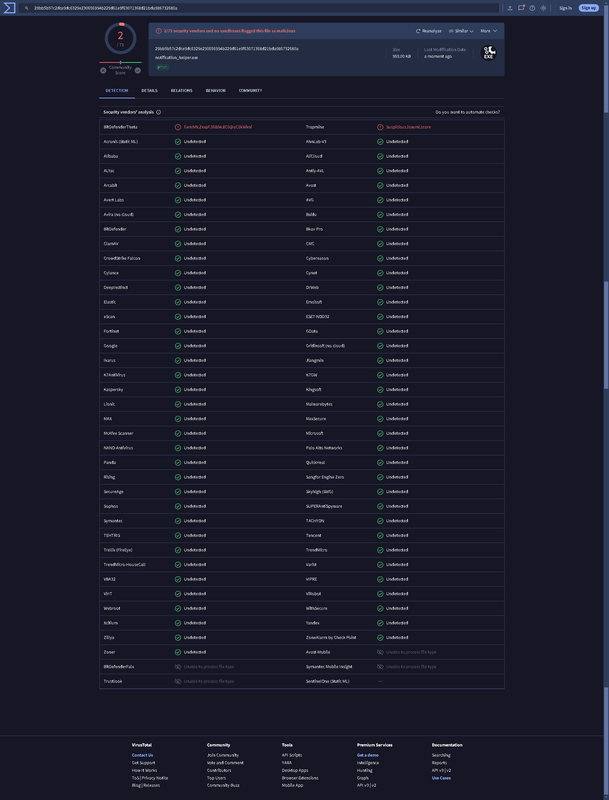Click the 2/73 detection score ring

click(120, 38)
